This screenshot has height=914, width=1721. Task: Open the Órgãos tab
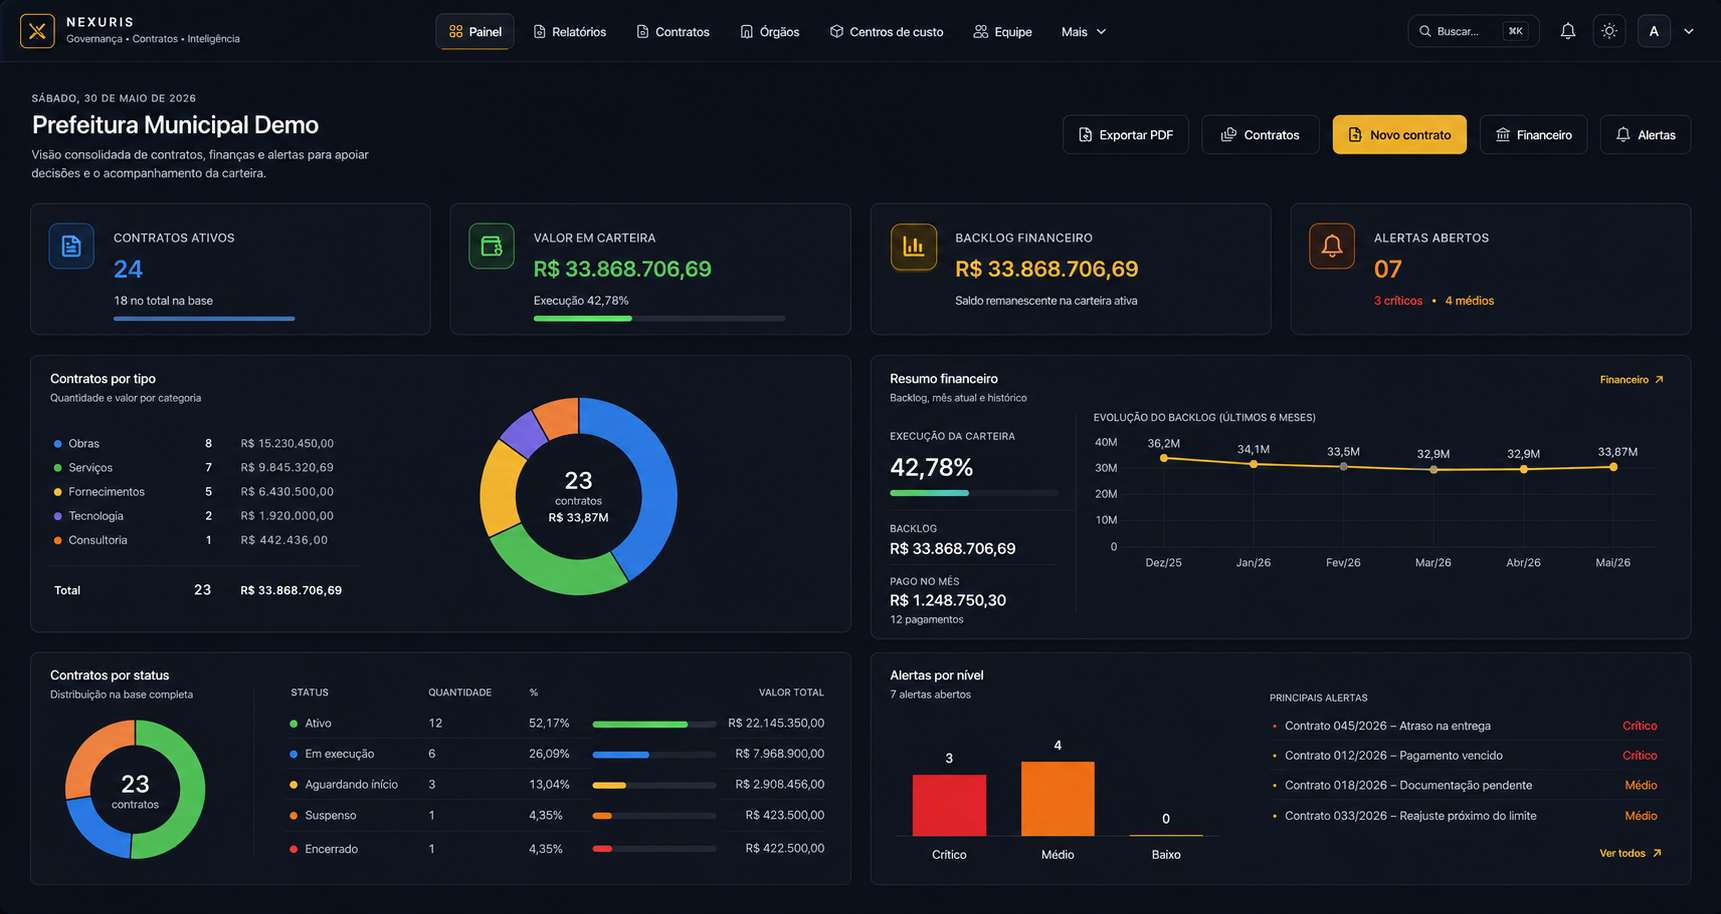pyautogui.click(x=770, y=32)
